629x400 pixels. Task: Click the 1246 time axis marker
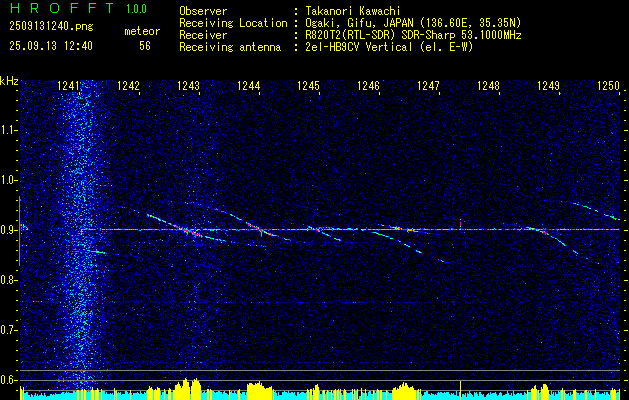pos(368,86)
